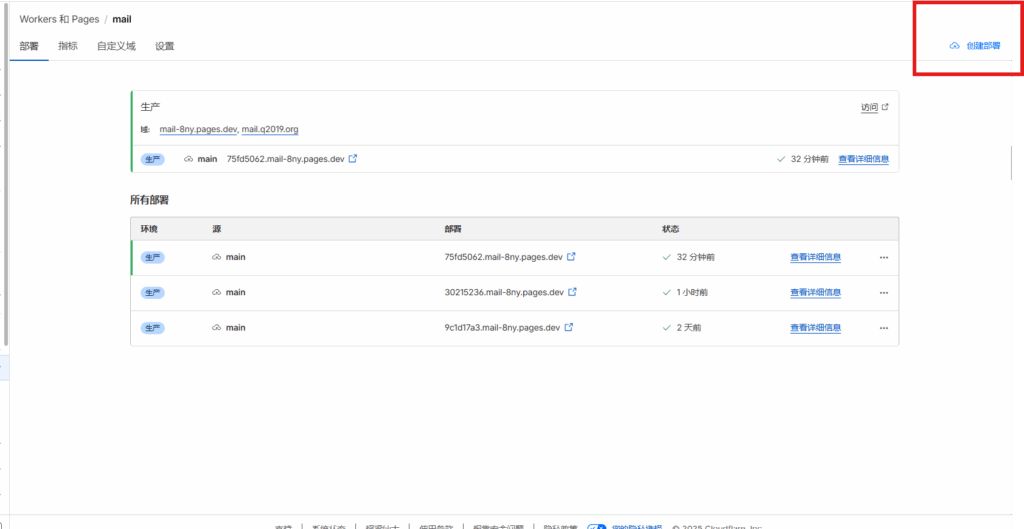Switch to the 指标 tab
Viewport: 1024px width, 529px height.
pyautogui.click(x=67, y=46)
